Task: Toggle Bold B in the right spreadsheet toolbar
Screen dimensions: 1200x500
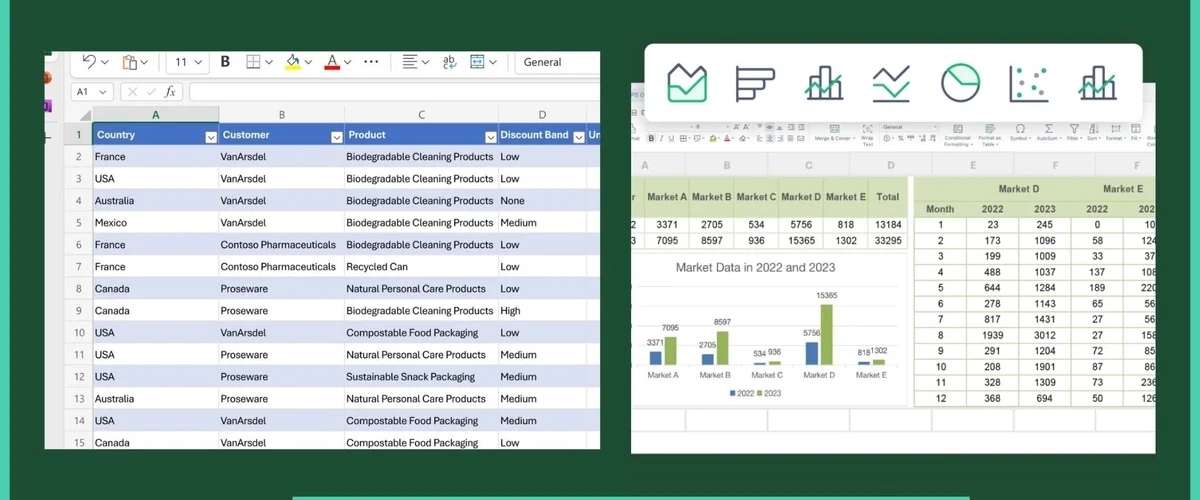Action: coord(651,139)
